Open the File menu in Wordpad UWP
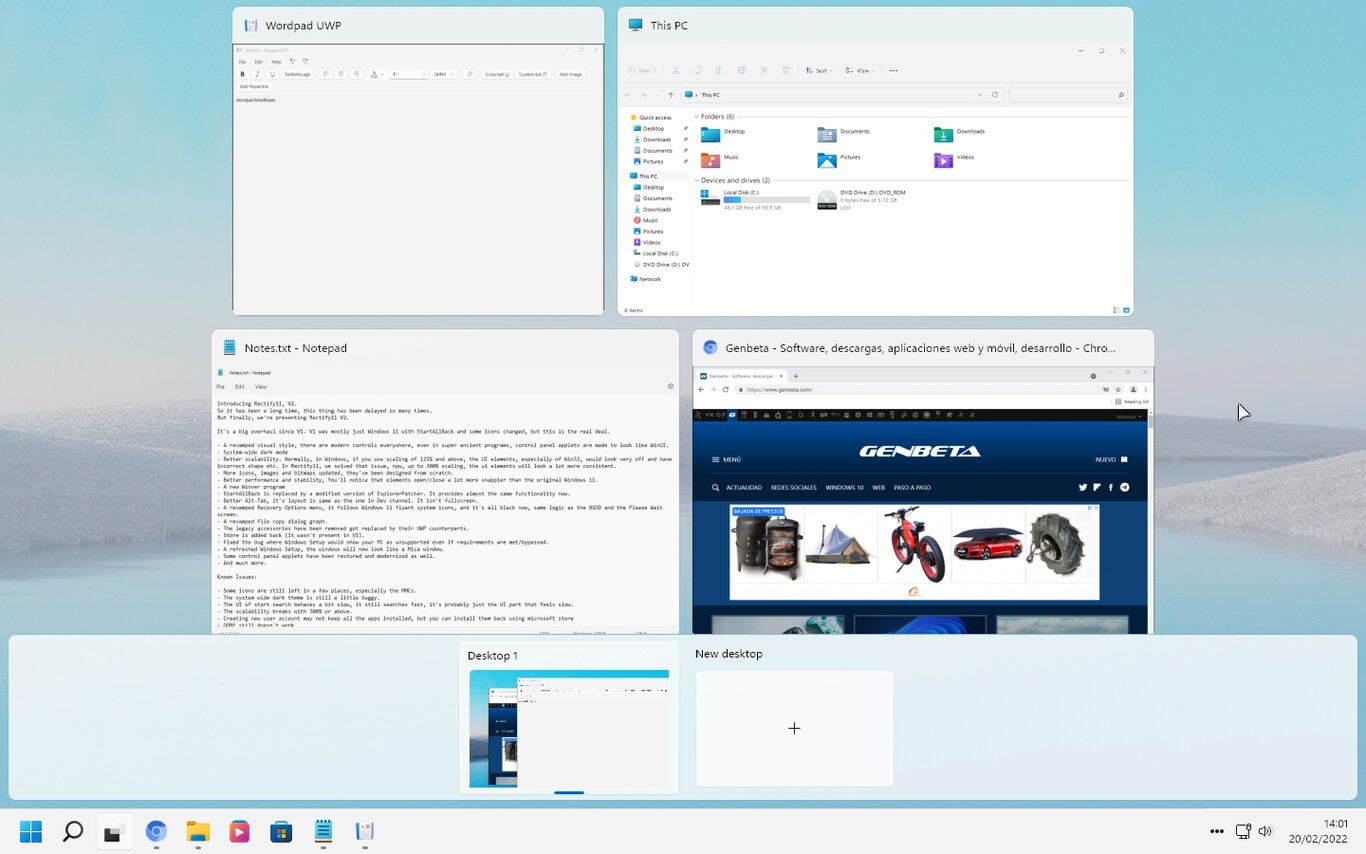1366x854 pixels. point(242,60)
